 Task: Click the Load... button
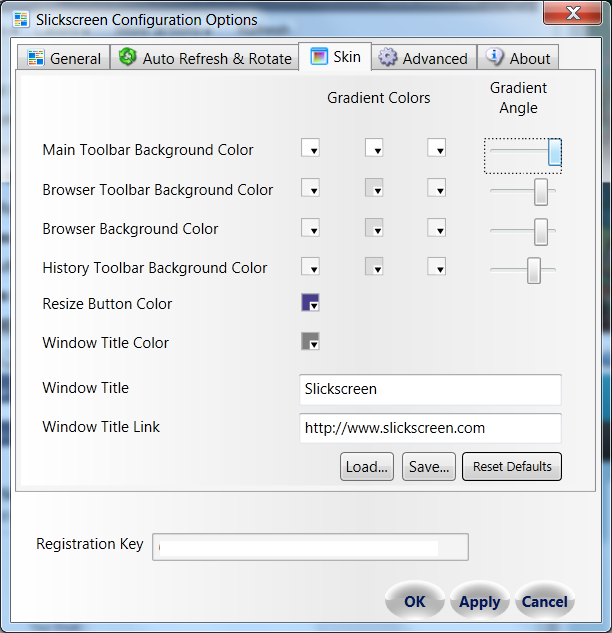[x=367, y=467]
